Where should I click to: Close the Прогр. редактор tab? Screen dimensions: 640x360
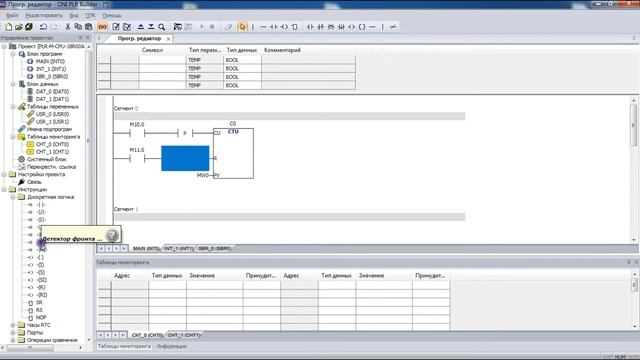tap(168, 39)
